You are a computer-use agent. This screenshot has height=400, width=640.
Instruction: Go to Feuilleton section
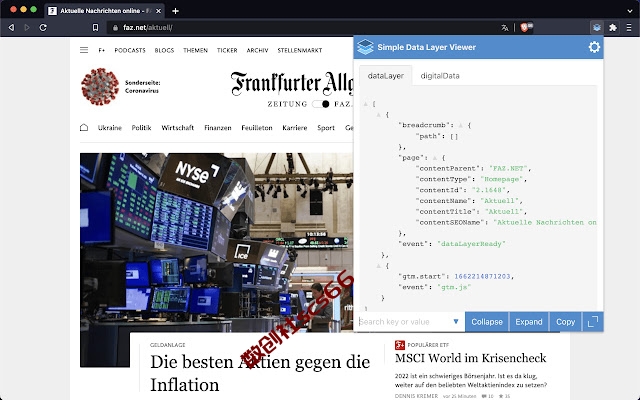257,128
